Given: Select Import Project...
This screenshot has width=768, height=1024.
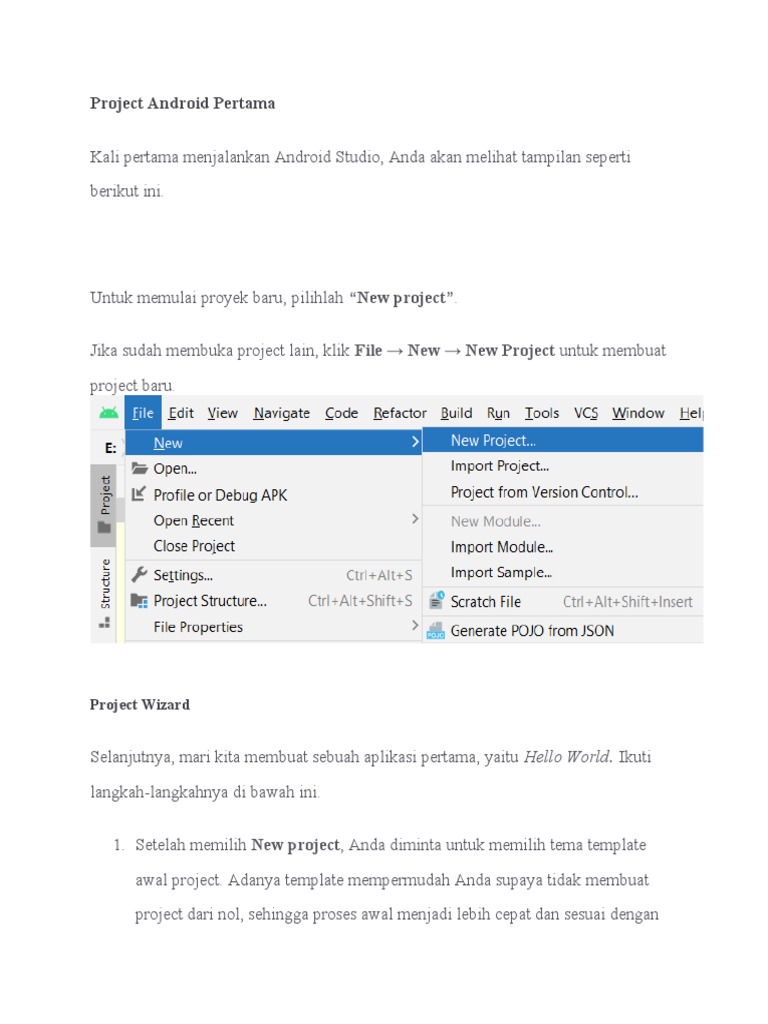Looking at the screenshot, I should pos(563,466).
